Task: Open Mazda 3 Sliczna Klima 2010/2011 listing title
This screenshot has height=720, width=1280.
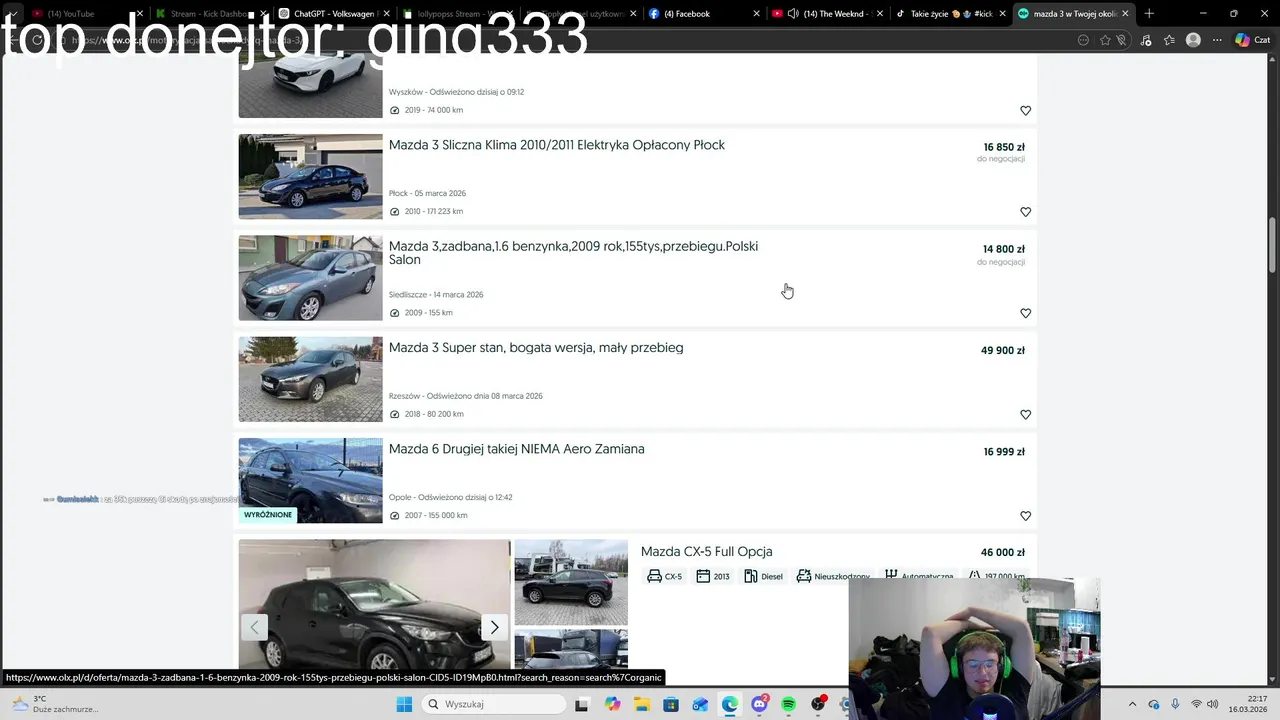Action: [x=556, y=145]
